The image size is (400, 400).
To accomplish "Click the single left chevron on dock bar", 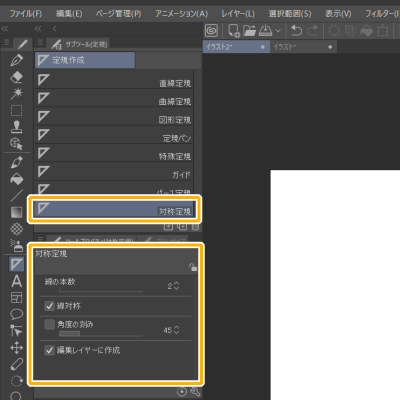I will tap(55, 29).
